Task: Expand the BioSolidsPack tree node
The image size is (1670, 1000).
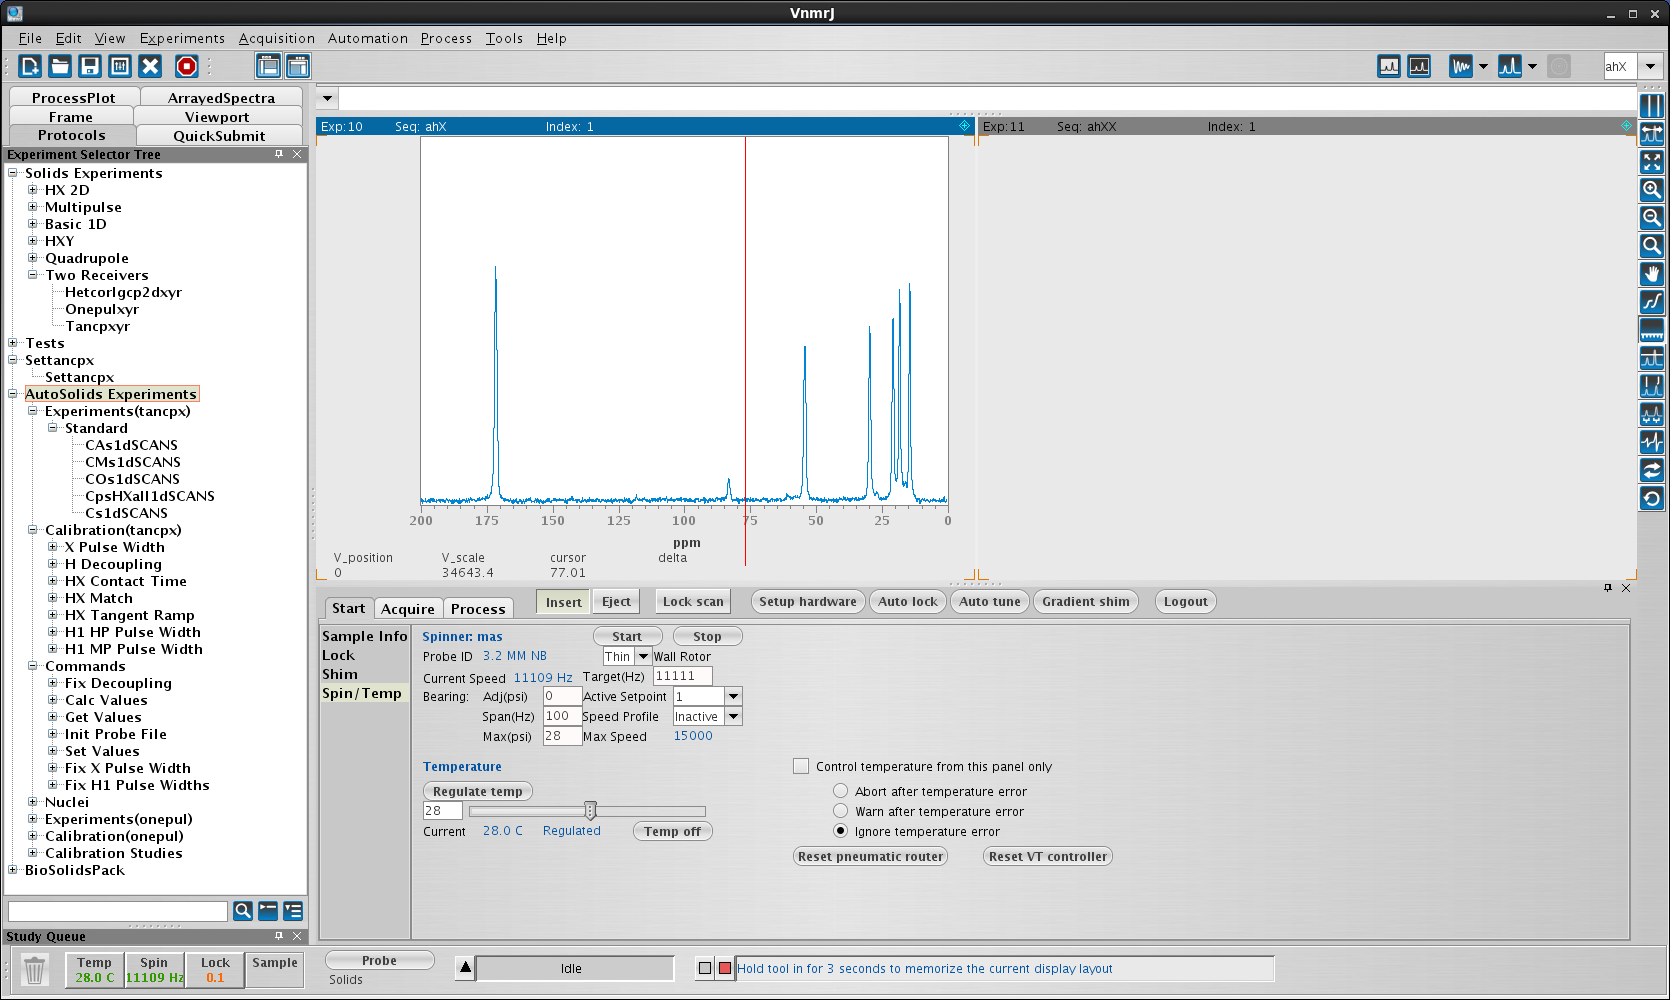Action: pos(13,870)
